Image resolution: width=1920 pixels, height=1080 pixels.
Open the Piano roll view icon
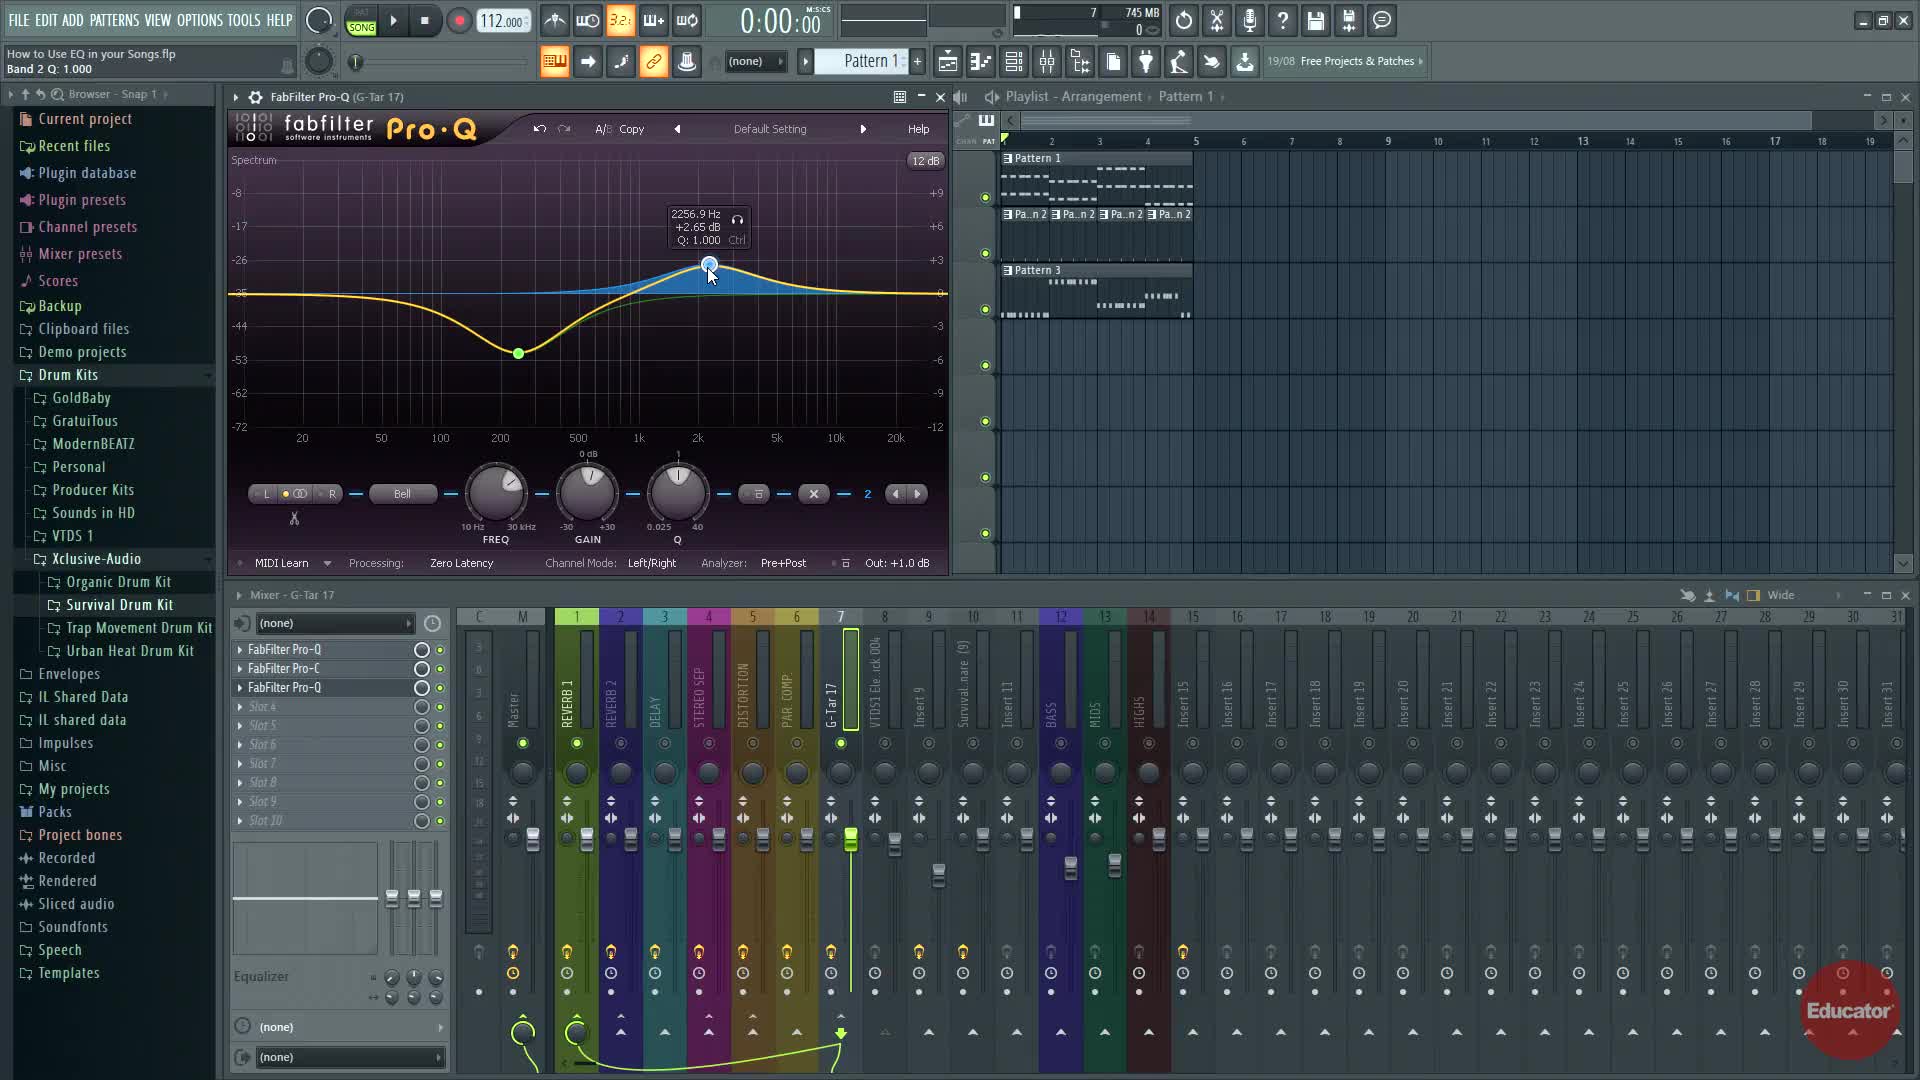(x=980, y=62)
